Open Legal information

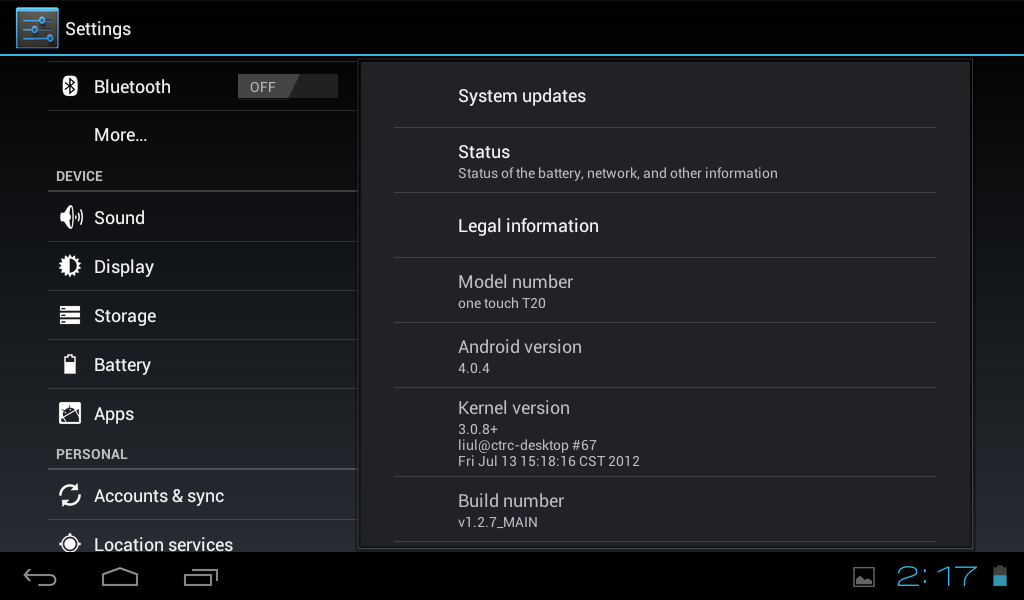coord(664,226)
